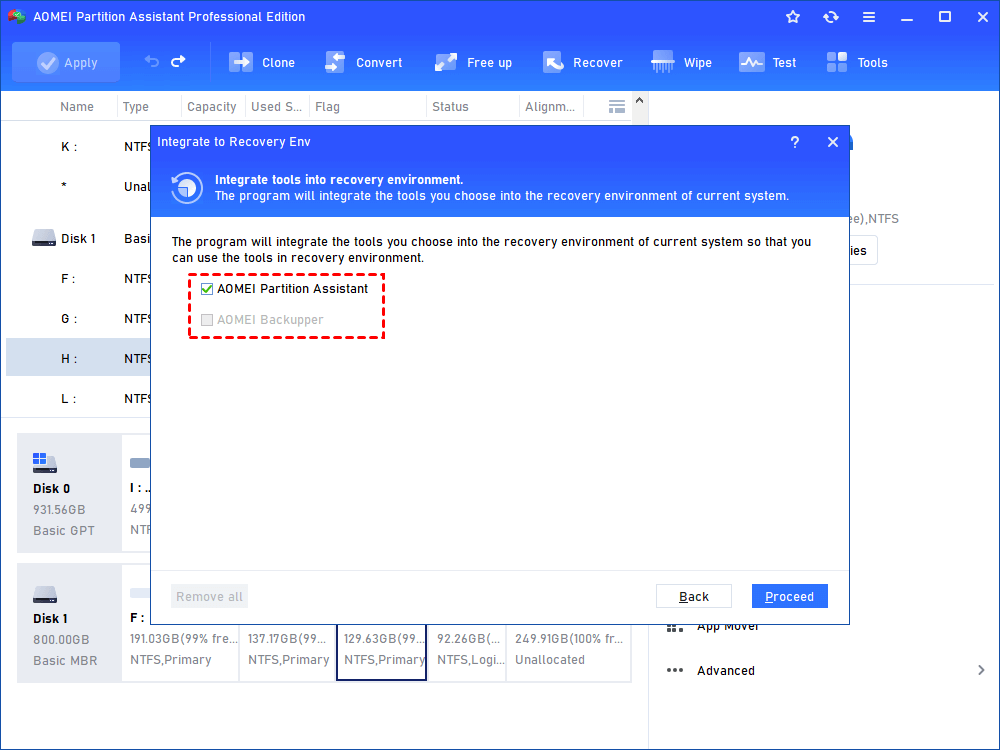Screen dimensions: 1000x750
Task: Select the 129.63GB partition block
Action: pyautogui.click(x=381, y=652)
